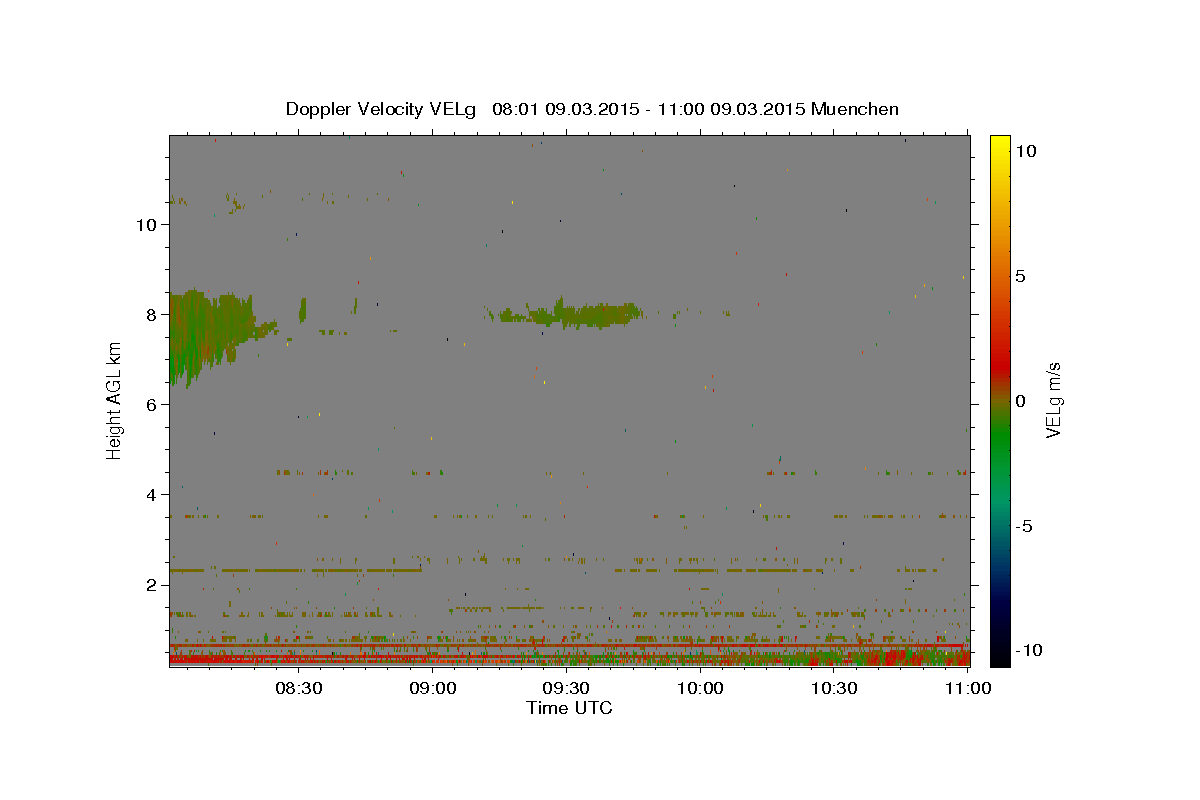Click the height axis label 4

[154, 495]
